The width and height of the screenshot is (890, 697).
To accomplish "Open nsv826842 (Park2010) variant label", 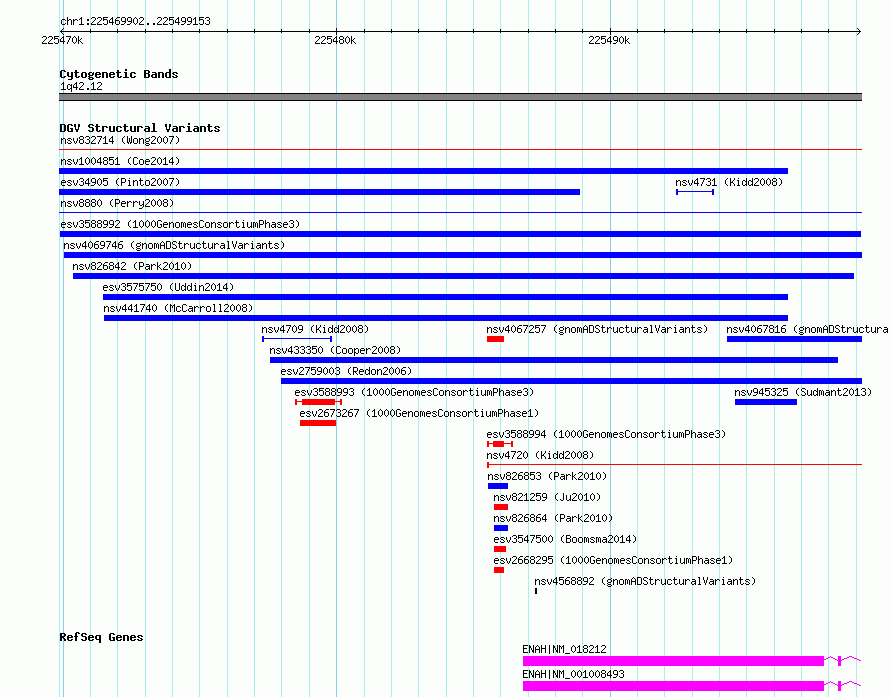I will [x=132, y=266].
